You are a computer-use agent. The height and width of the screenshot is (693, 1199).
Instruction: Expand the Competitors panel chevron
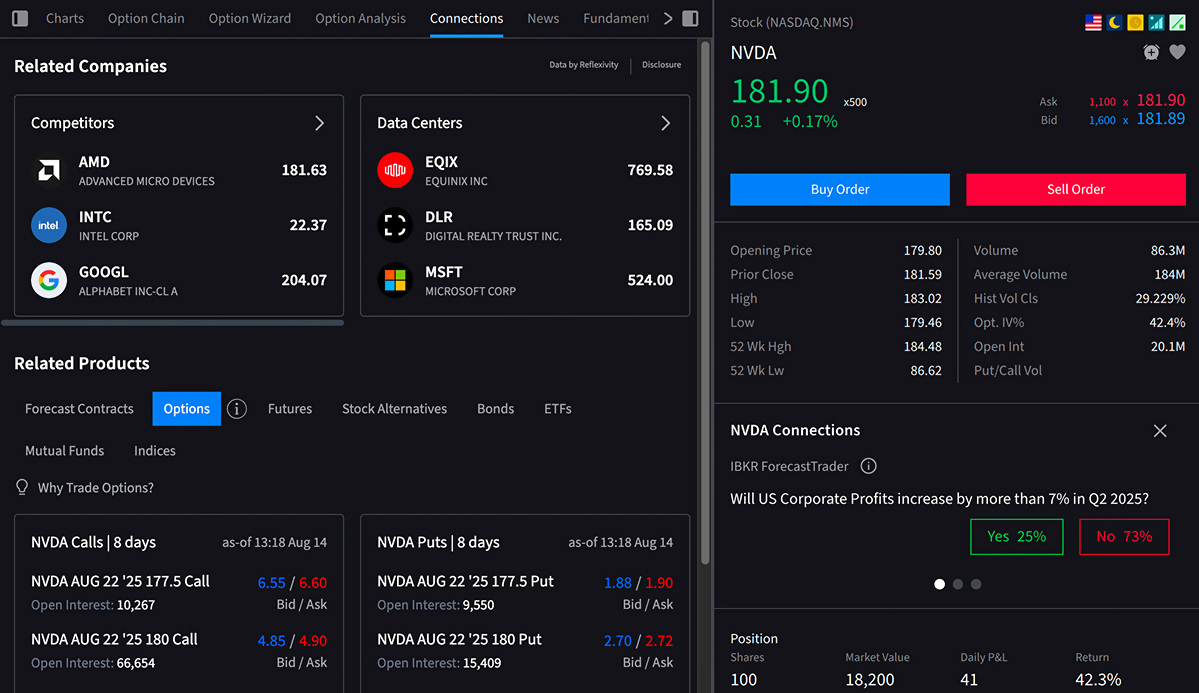[x=319, y=122]
